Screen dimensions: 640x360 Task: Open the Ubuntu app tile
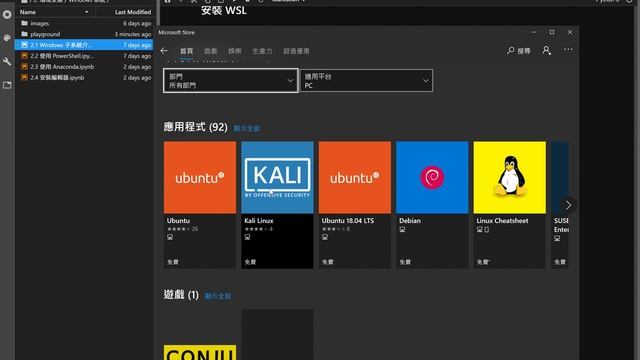tap(200, 205)
